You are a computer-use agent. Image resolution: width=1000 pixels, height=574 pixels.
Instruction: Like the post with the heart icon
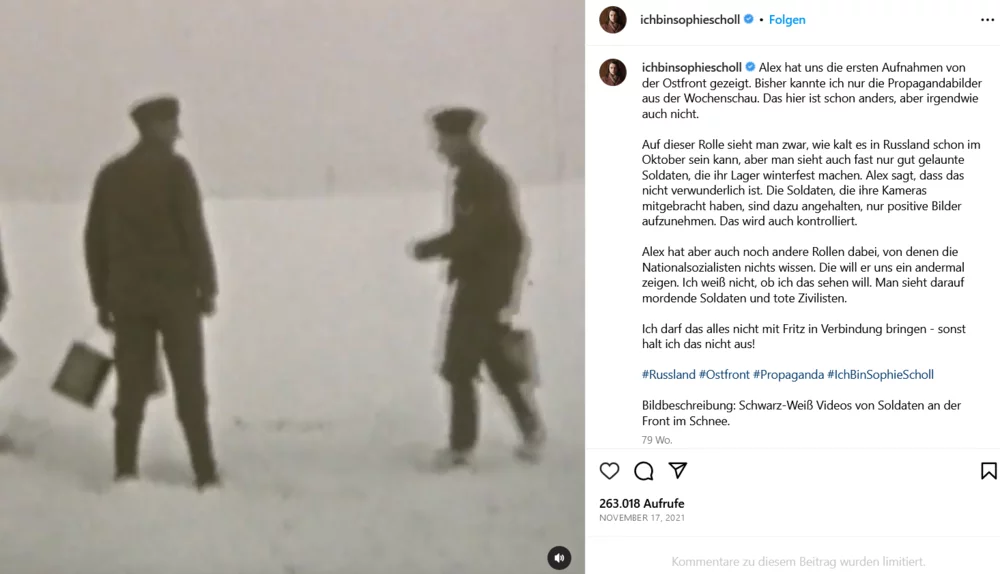pos(609,471)
